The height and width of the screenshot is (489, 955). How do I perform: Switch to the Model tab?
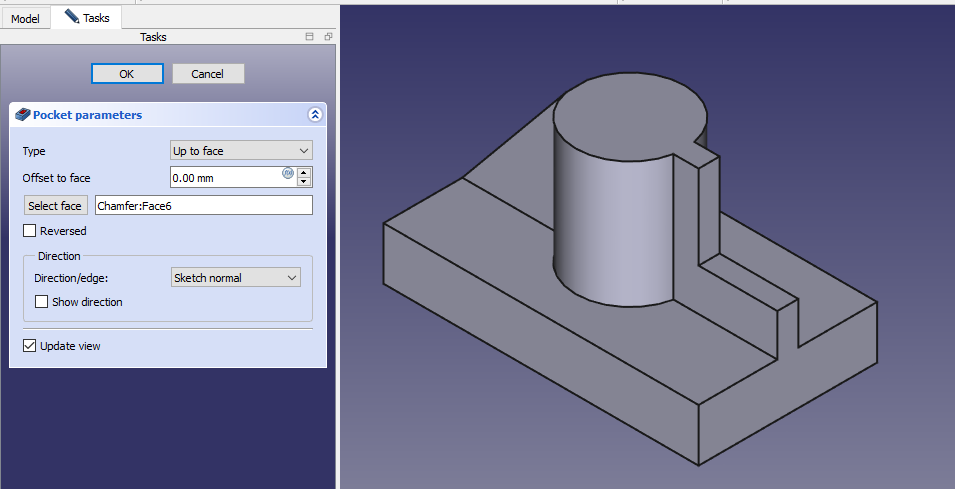25,18
